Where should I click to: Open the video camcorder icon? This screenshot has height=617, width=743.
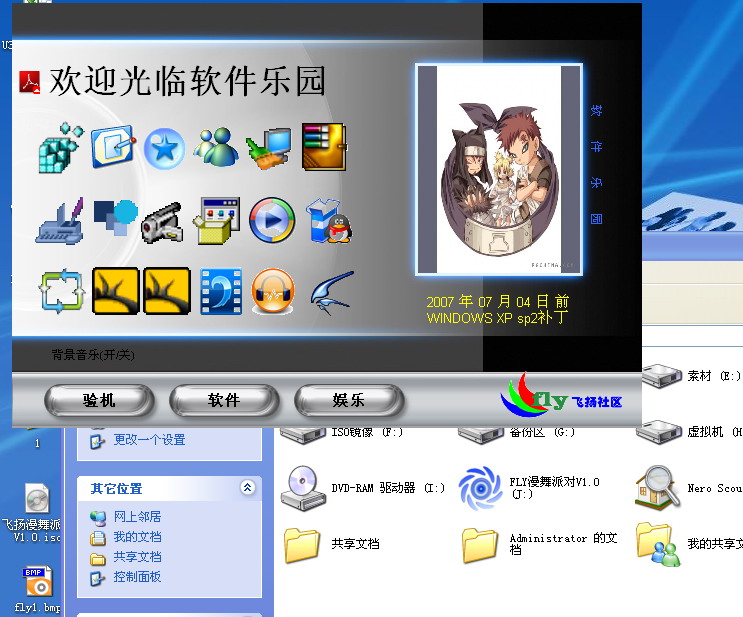point(163,222)
